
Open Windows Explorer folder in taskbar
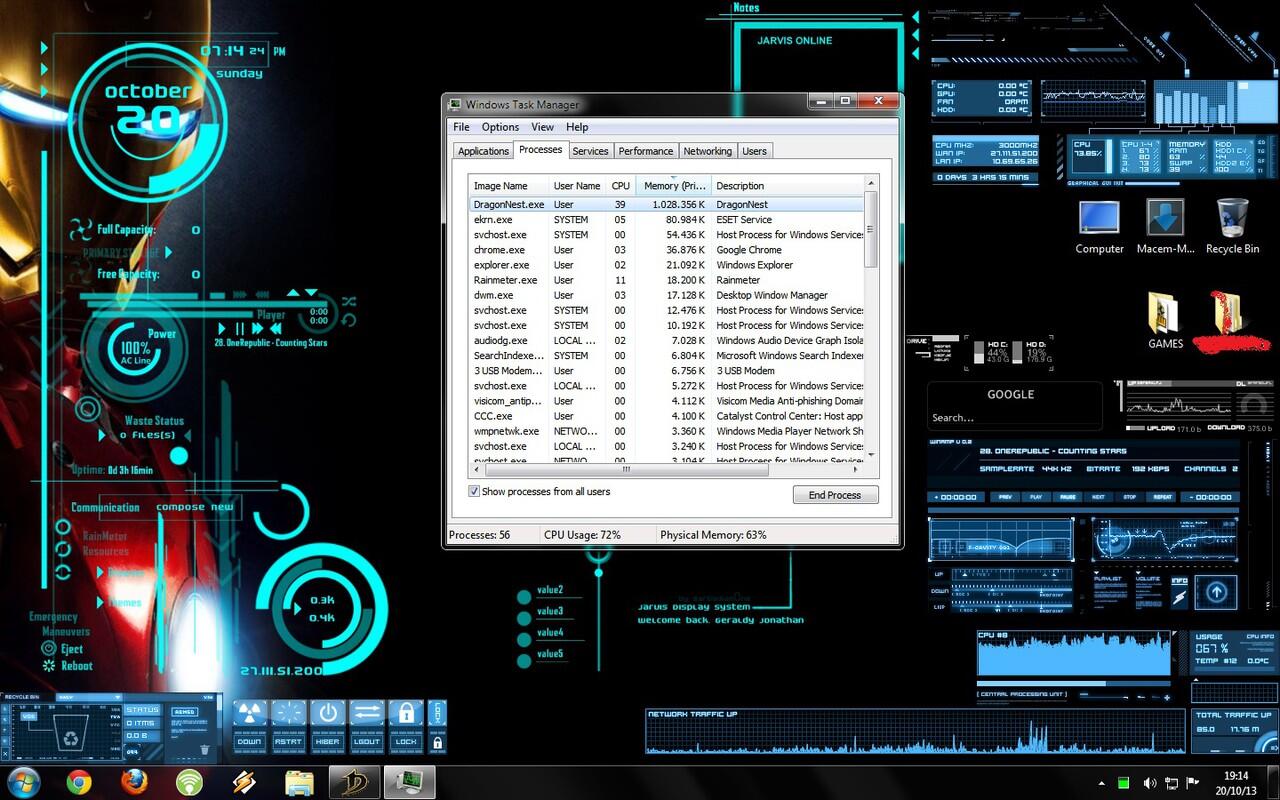point(299,781)
